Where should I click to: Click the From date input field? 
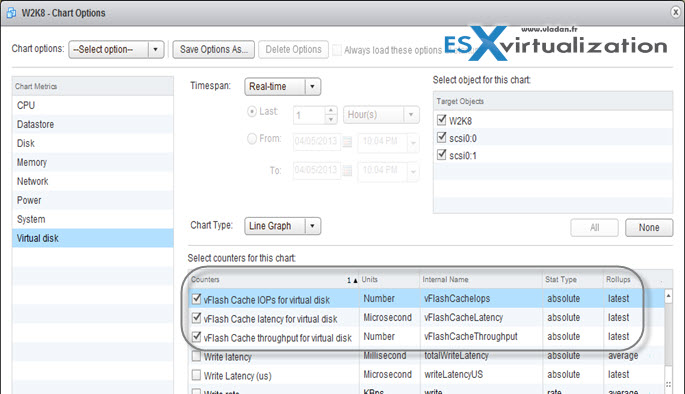pyautogui.click(x=317, y=142)
